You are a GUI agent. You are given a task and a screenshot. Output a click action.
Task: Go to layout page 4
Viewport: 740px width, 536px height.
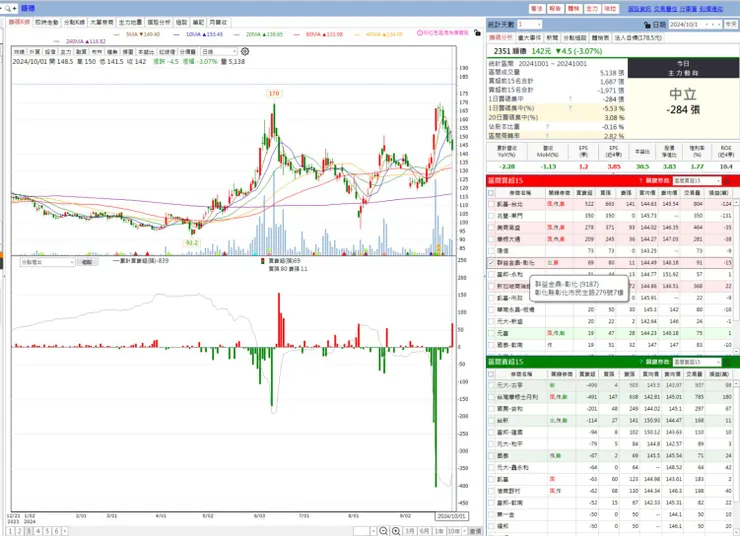38,531
